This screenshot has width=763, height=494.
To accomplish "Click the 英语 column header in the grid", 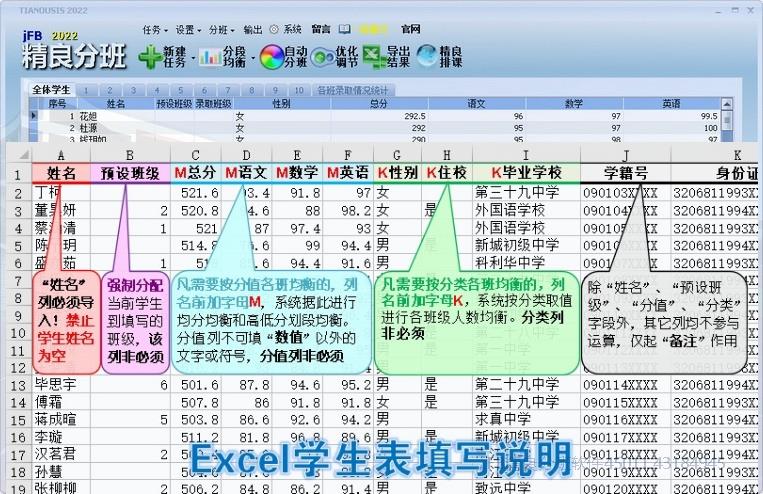I will [672, 104].
